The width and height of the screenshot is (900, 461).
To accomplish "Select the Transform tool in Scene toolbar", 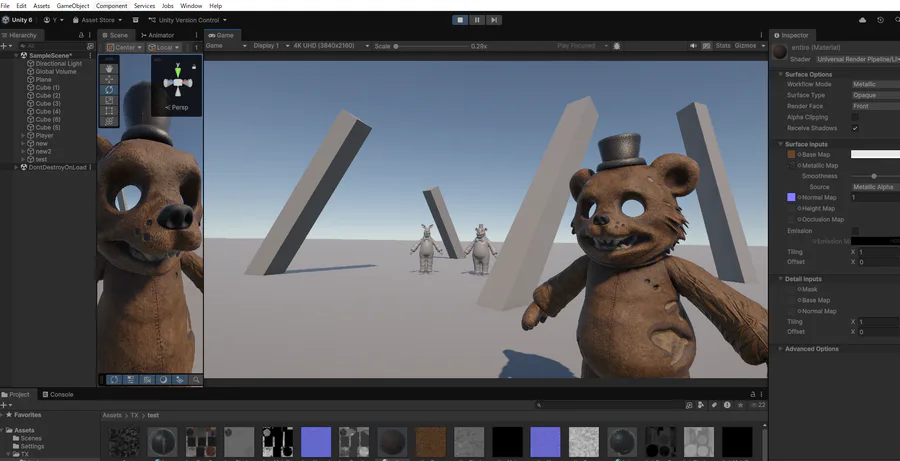I will click(x=109, y=121).
